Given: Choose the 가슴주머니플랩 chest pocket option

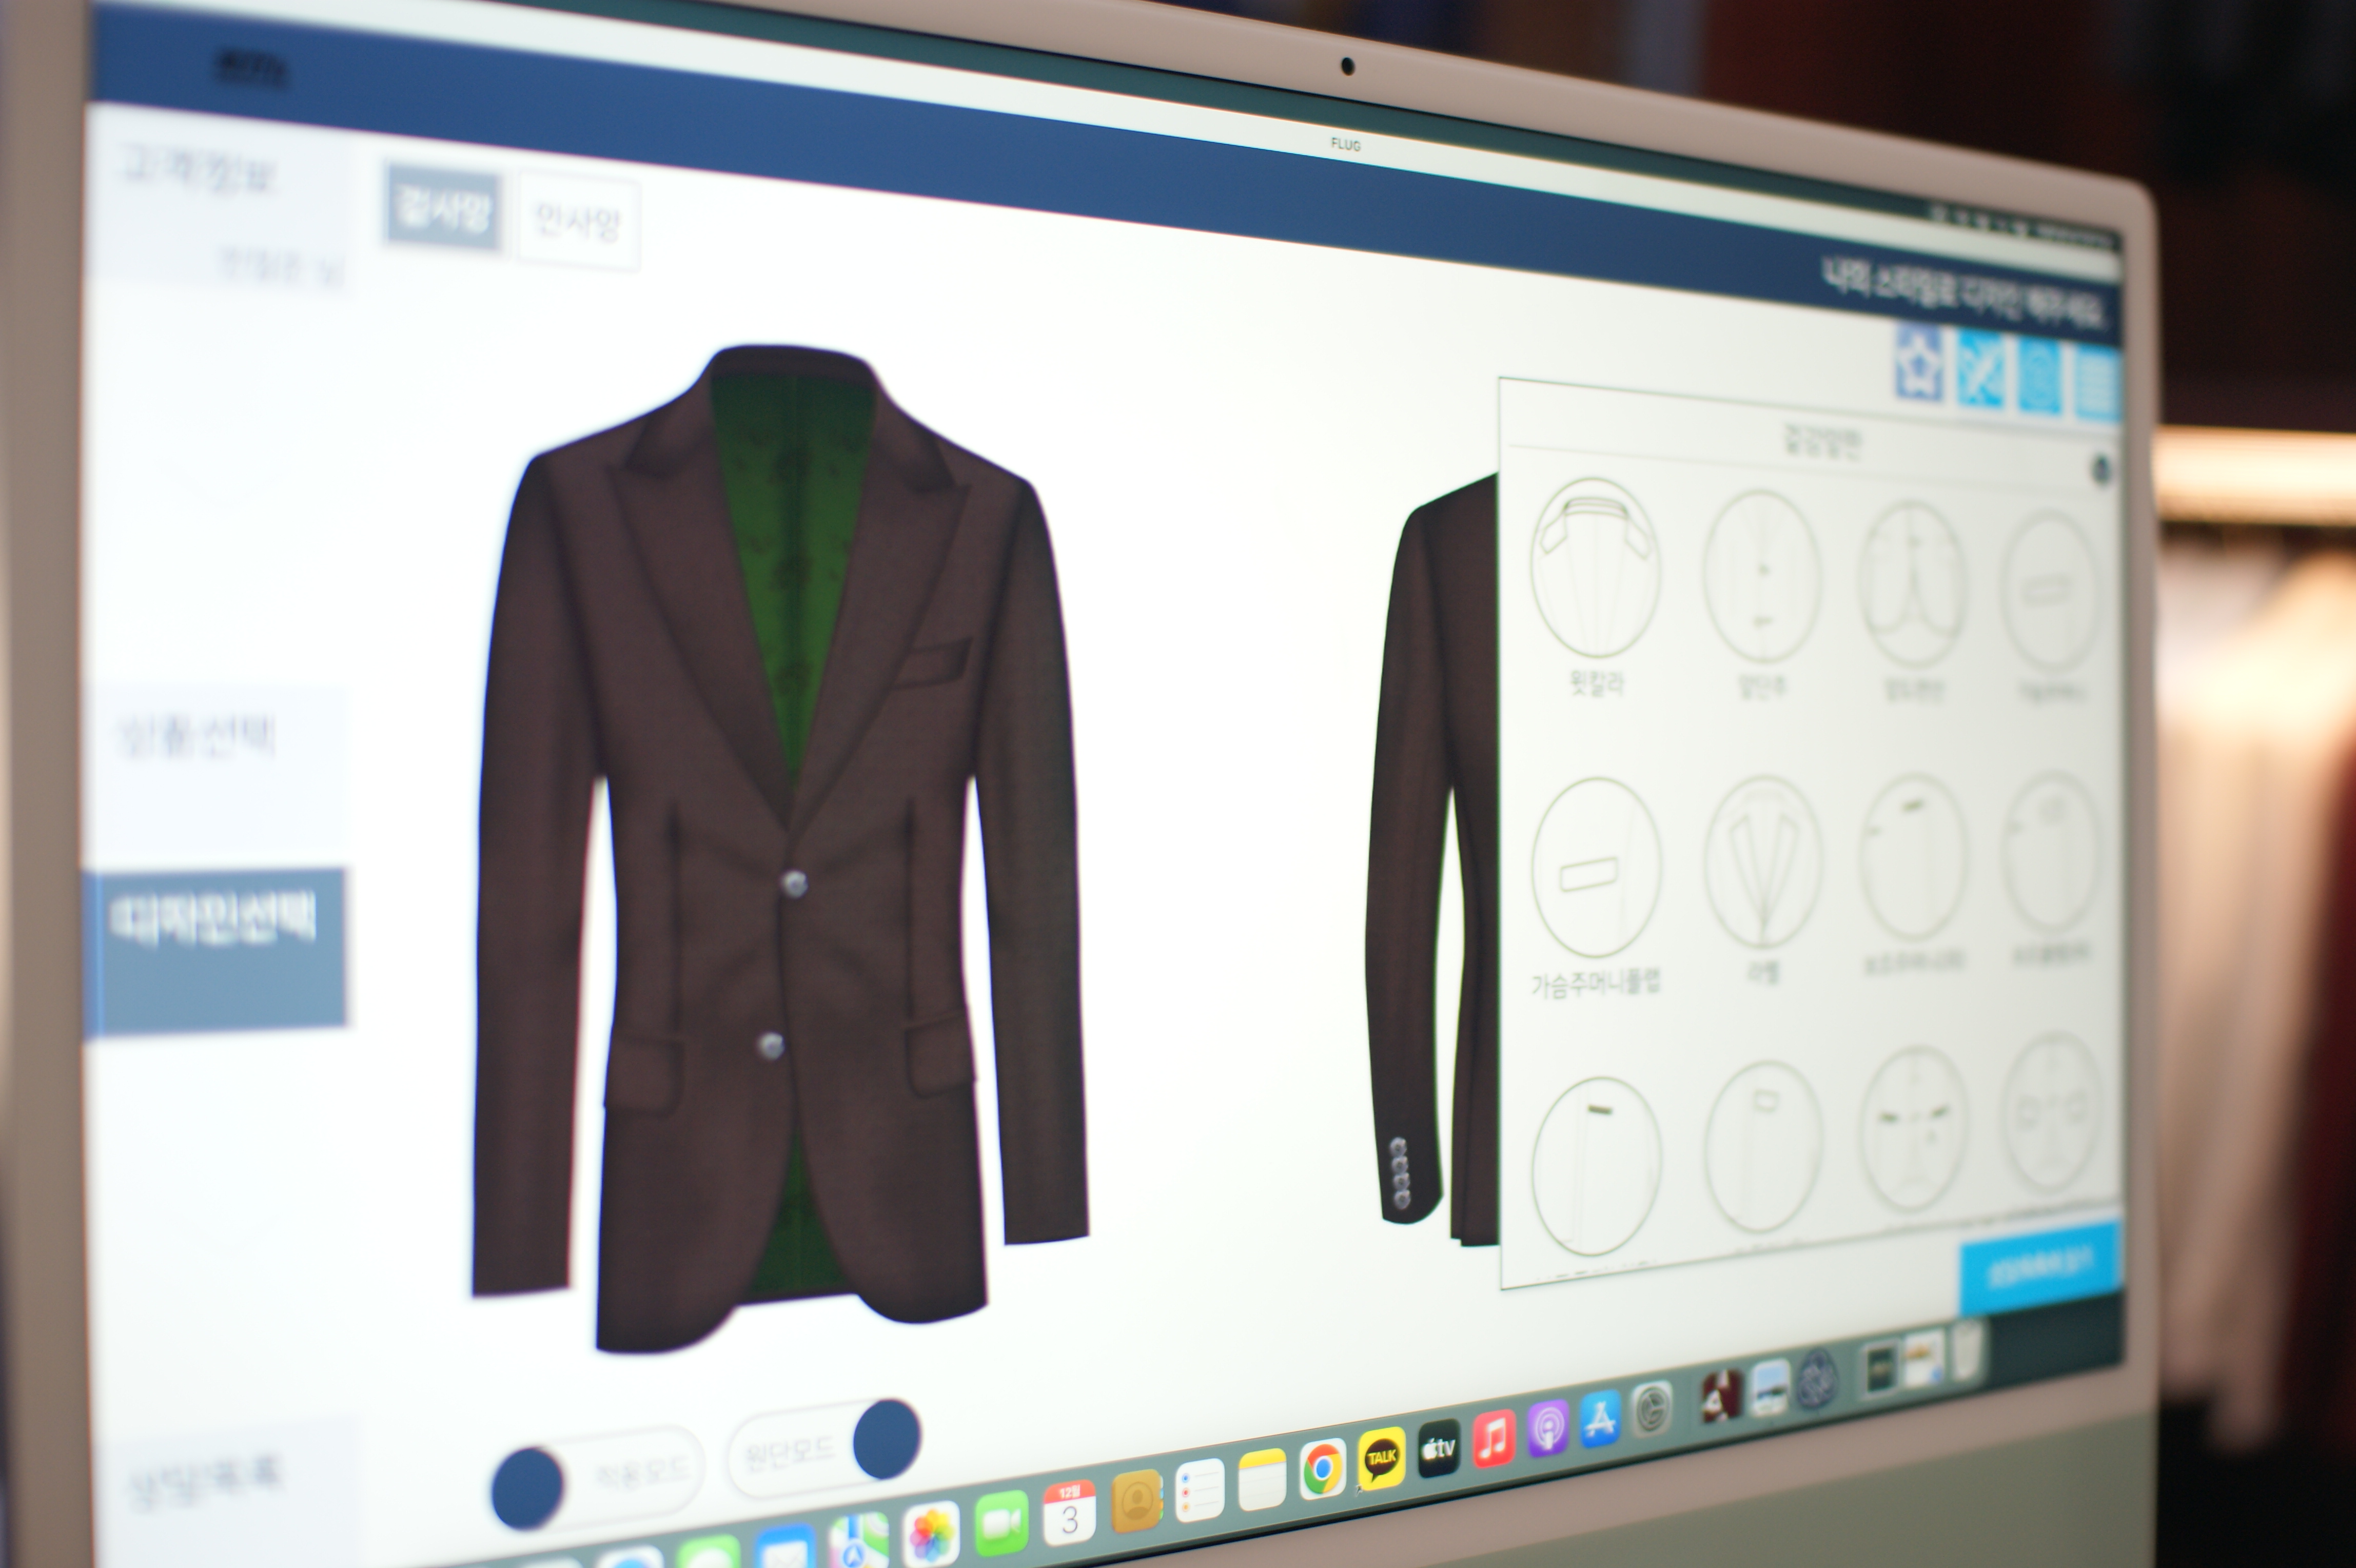Looking at the screenshot, I should pyautogui.click(x=1596, y=868).
